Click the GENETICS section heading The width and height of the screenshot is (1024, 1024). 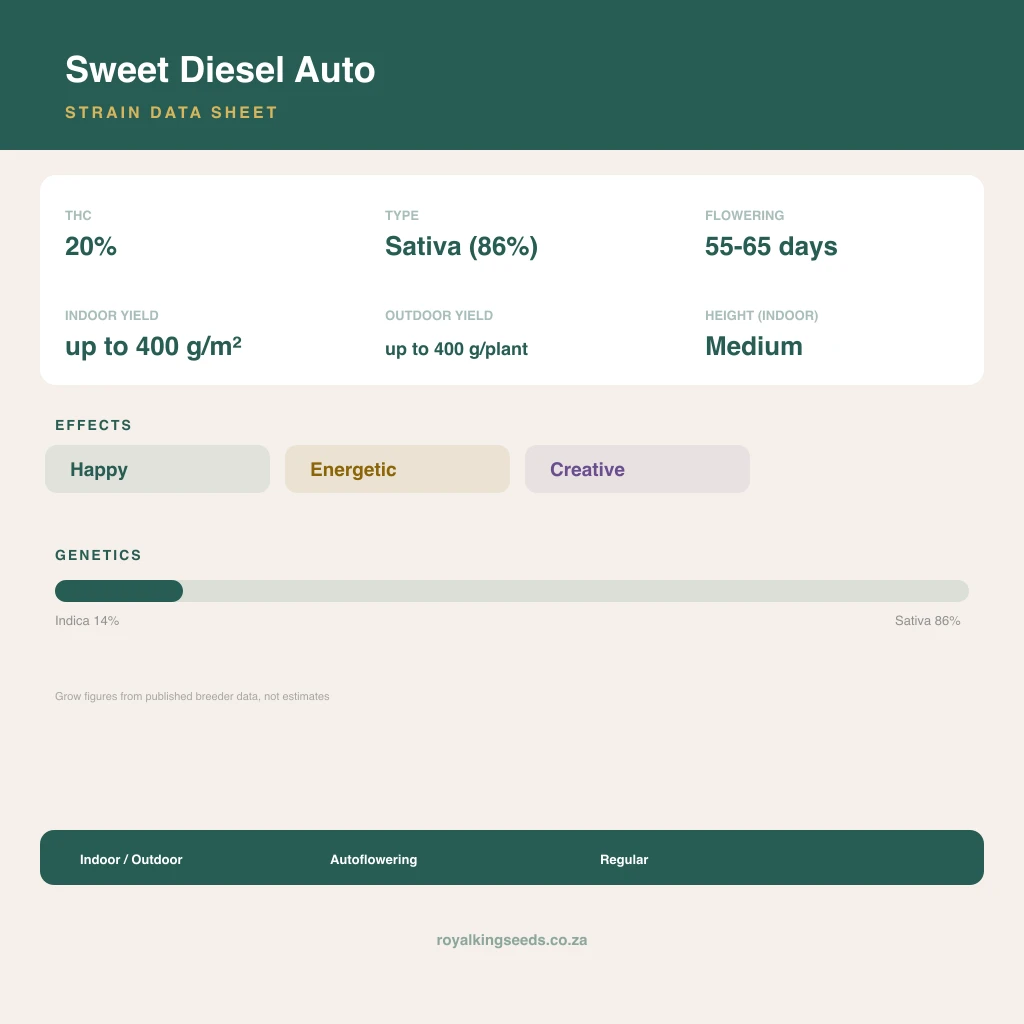click(98, 555)
